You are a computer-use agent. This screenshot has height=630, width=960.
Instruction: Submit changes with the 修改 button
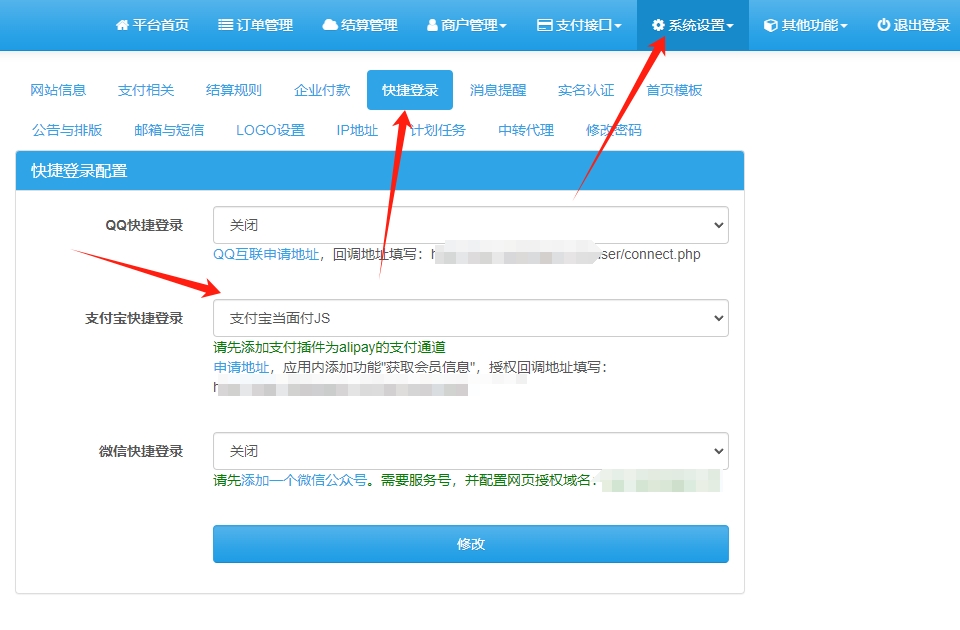click(469, 543)
